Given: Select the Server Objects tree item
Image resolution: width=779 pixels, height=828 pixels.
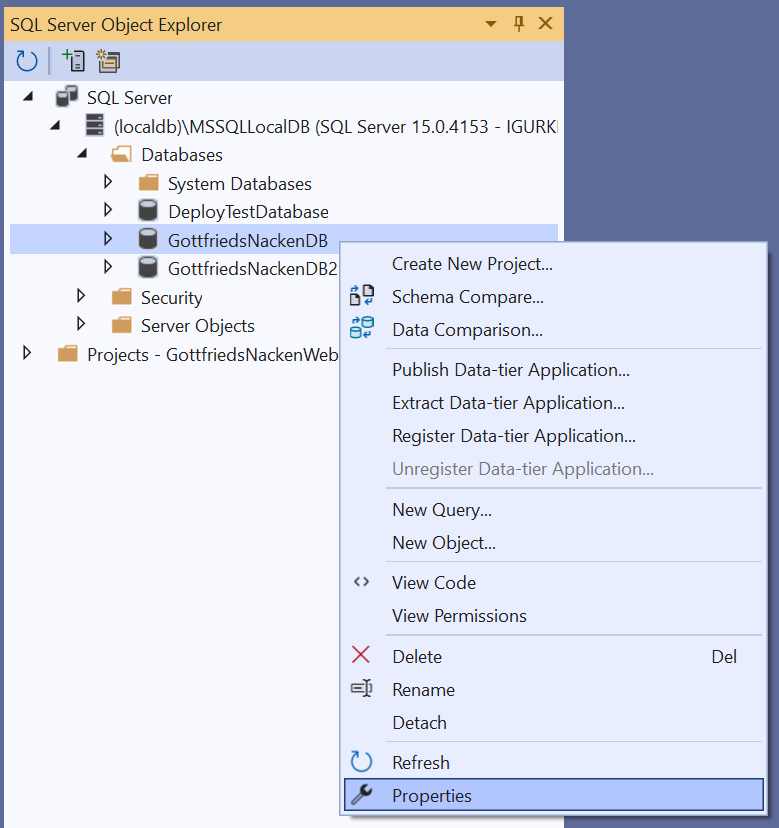Looking at the screenshot, I should (x=197, y=325).
